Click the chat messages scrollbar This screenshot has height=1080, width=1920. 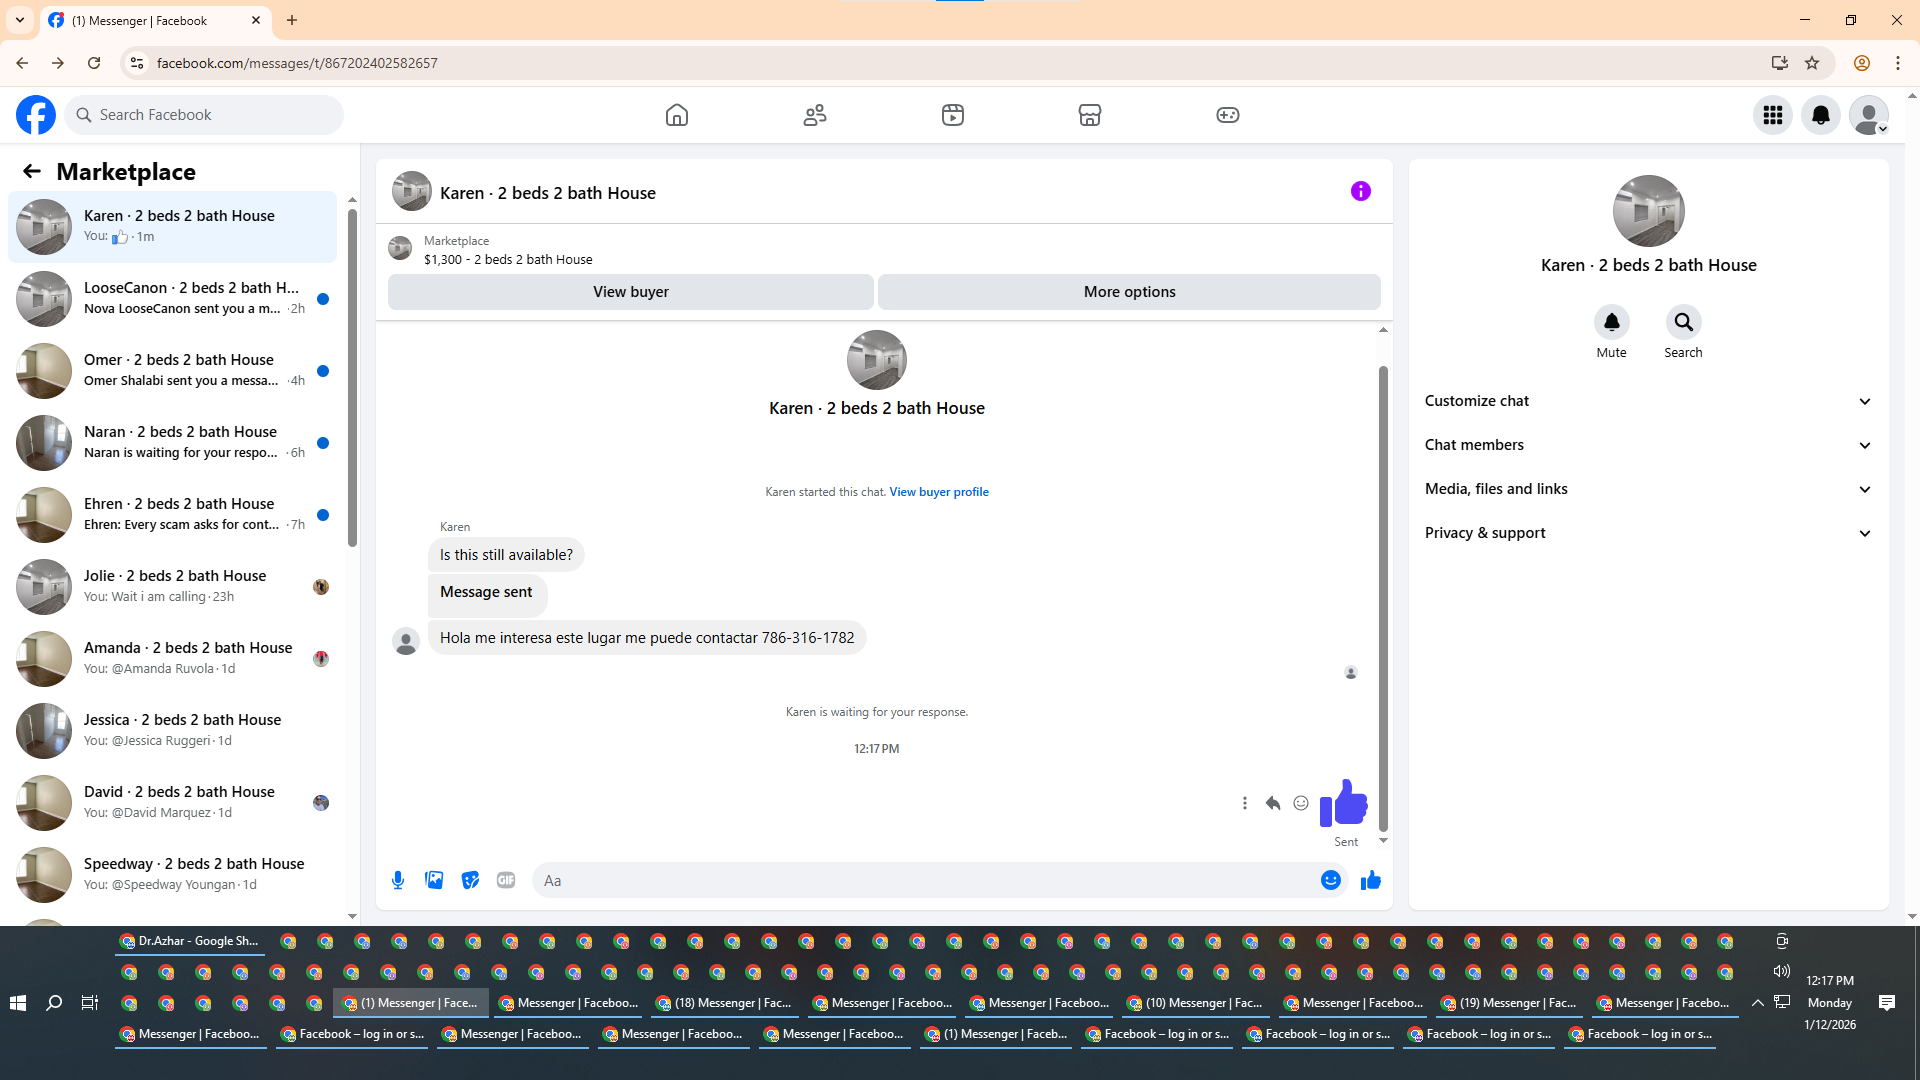[1383, 598]
